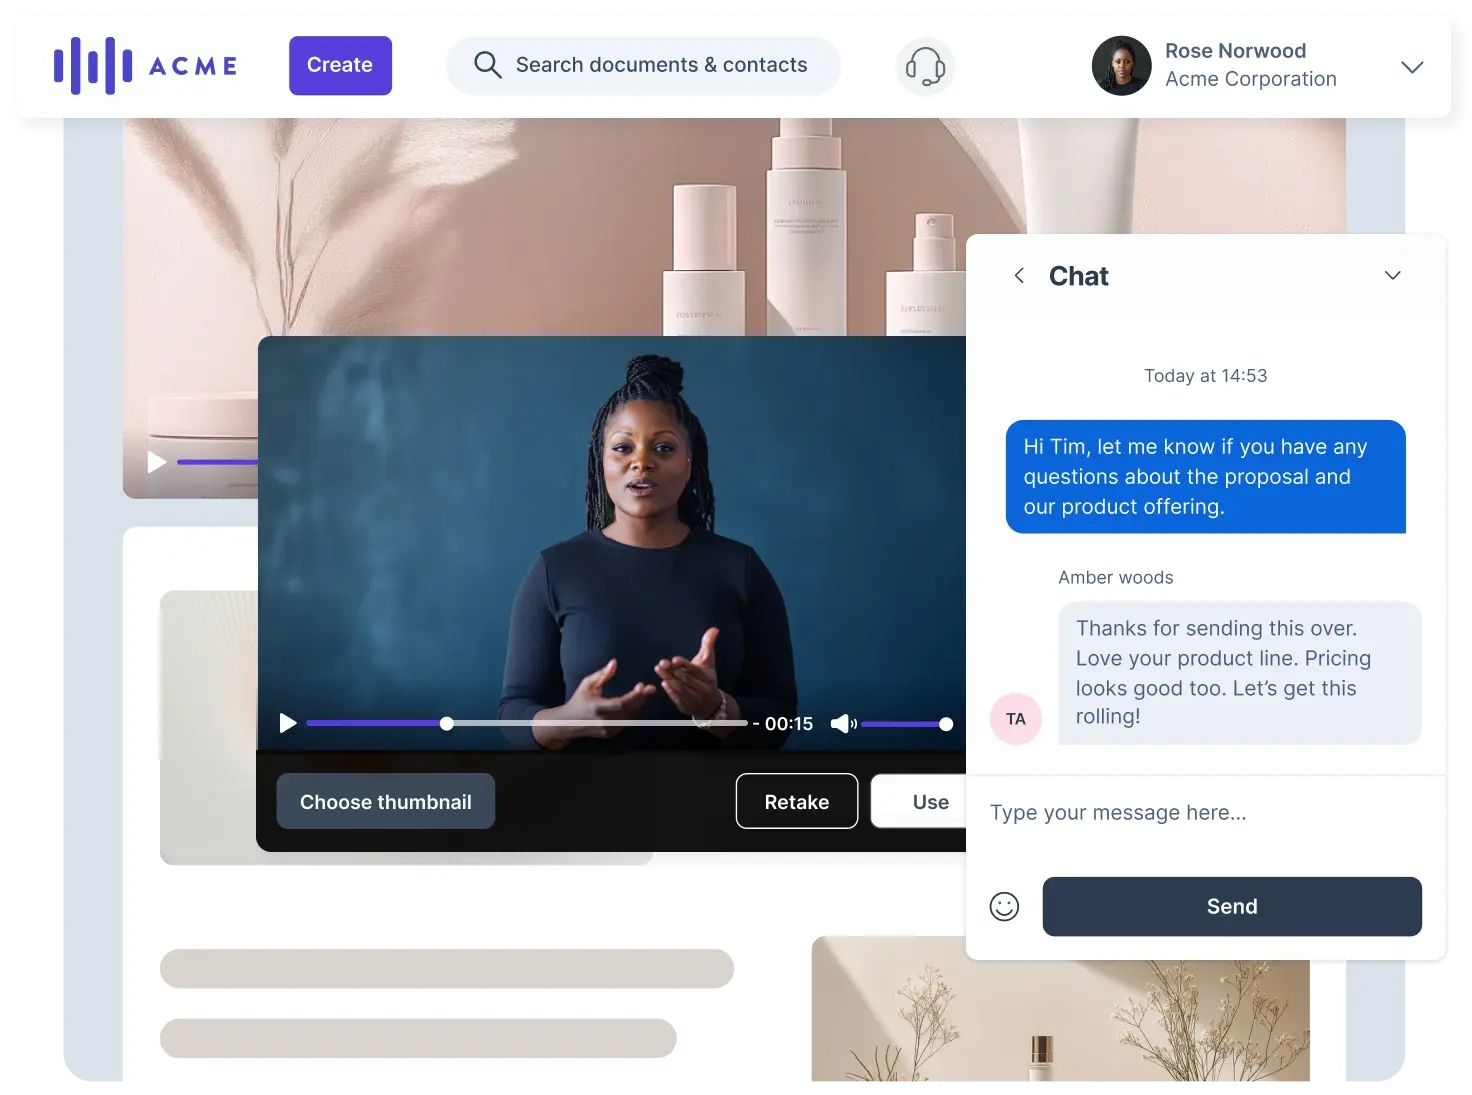
Task: Toggle pause on the recorded video preview
Action: (x=288, y=723)
